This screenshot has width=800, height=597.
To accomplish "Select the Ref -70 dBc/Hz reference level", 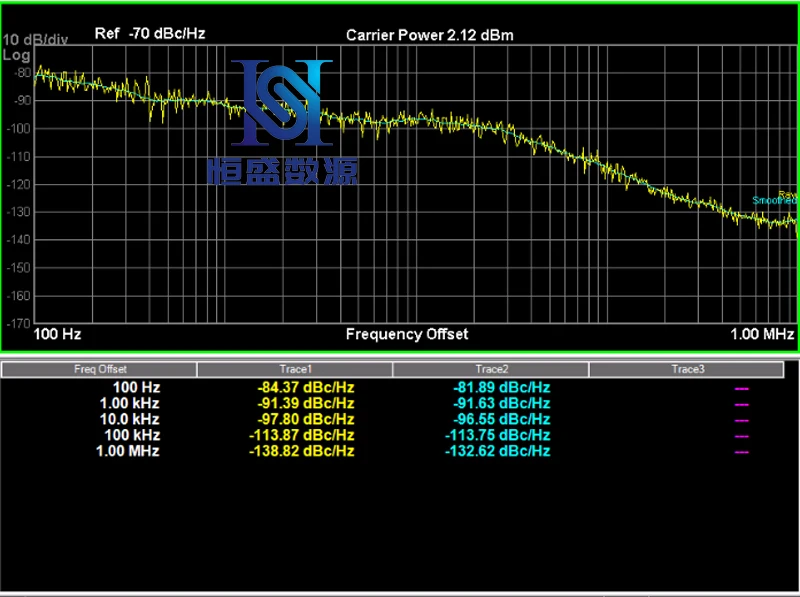I will pyautogui.click(x=150, y=33).
